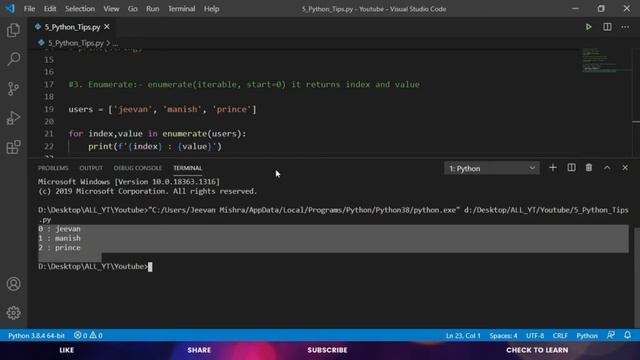Open the Explorer view in activity bar
Viewport: 640px width, 360px height.
click(x=13, y=30)
